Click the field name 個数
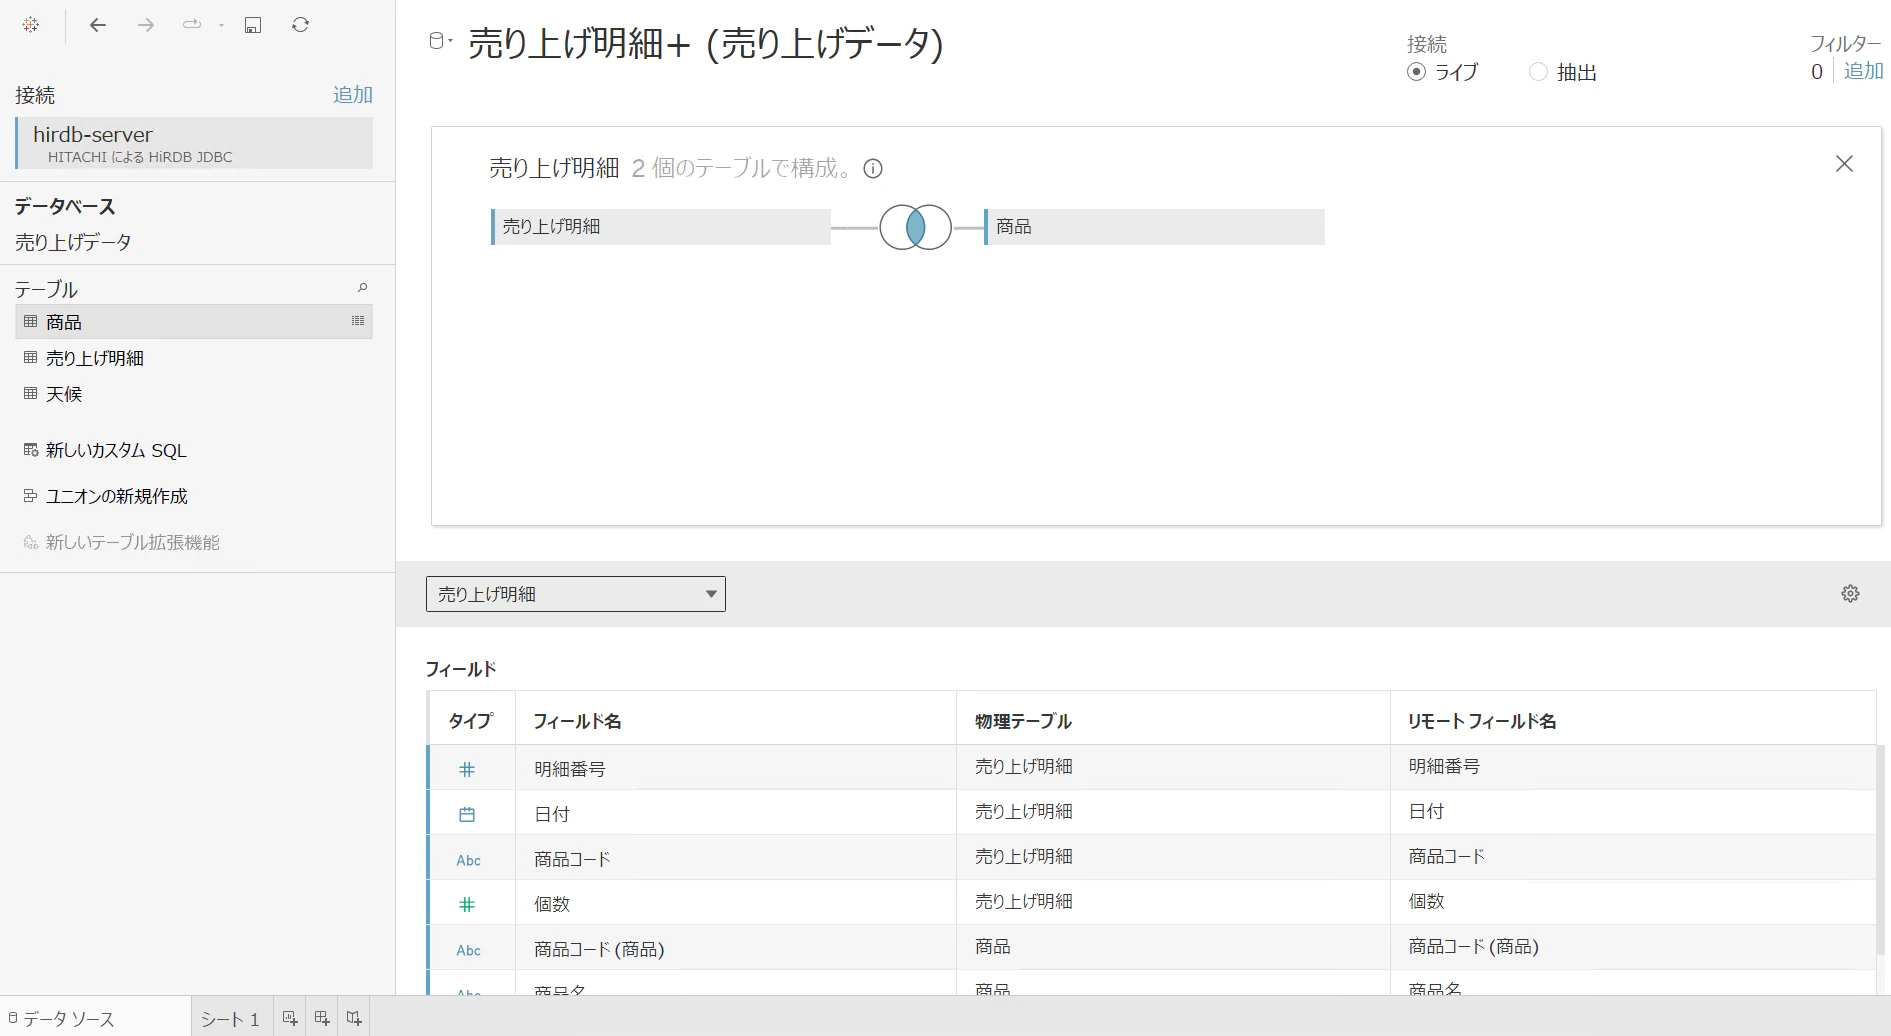The image size is (1891, 1036). click(552, 904)
